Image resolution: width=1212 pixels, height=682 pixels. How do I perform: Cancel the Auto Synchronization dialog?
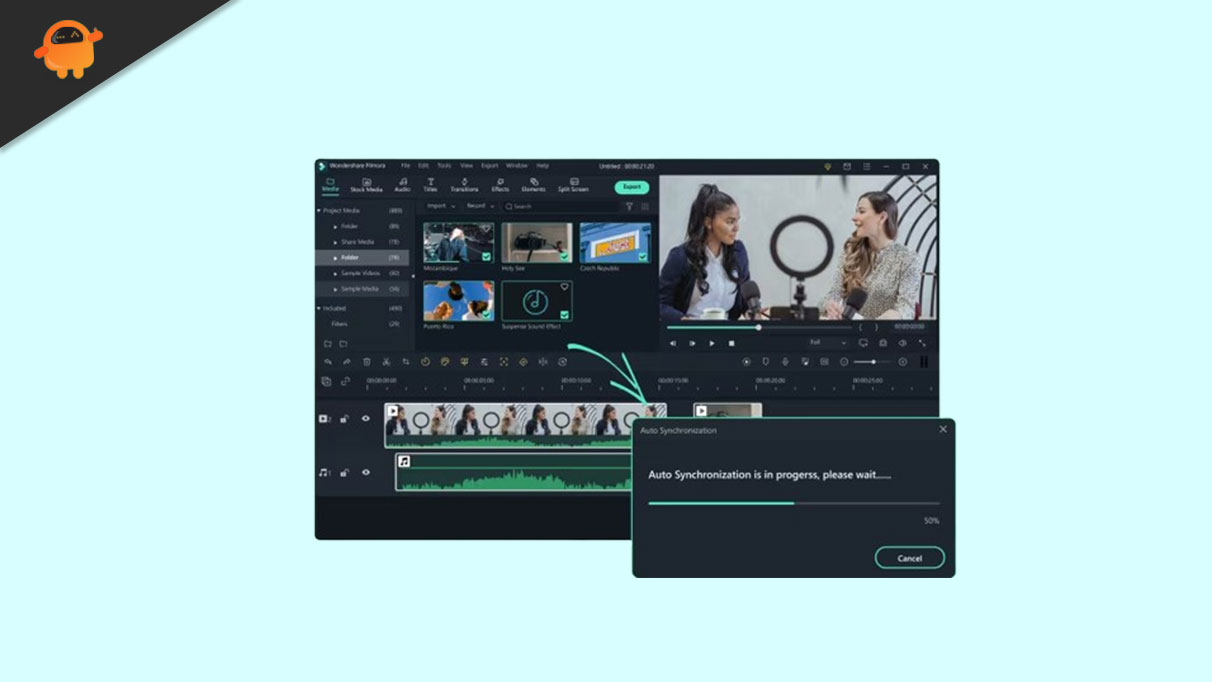pyautogui.click(x=910, y=558)
